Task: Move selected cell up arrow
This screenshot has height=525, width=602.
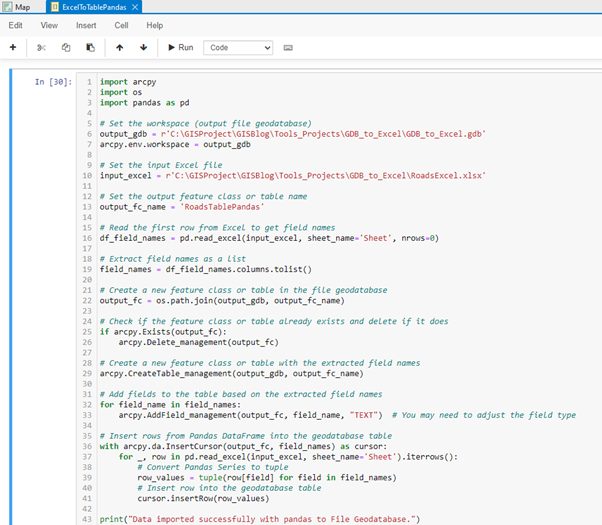Action: [x=120, y=48]
